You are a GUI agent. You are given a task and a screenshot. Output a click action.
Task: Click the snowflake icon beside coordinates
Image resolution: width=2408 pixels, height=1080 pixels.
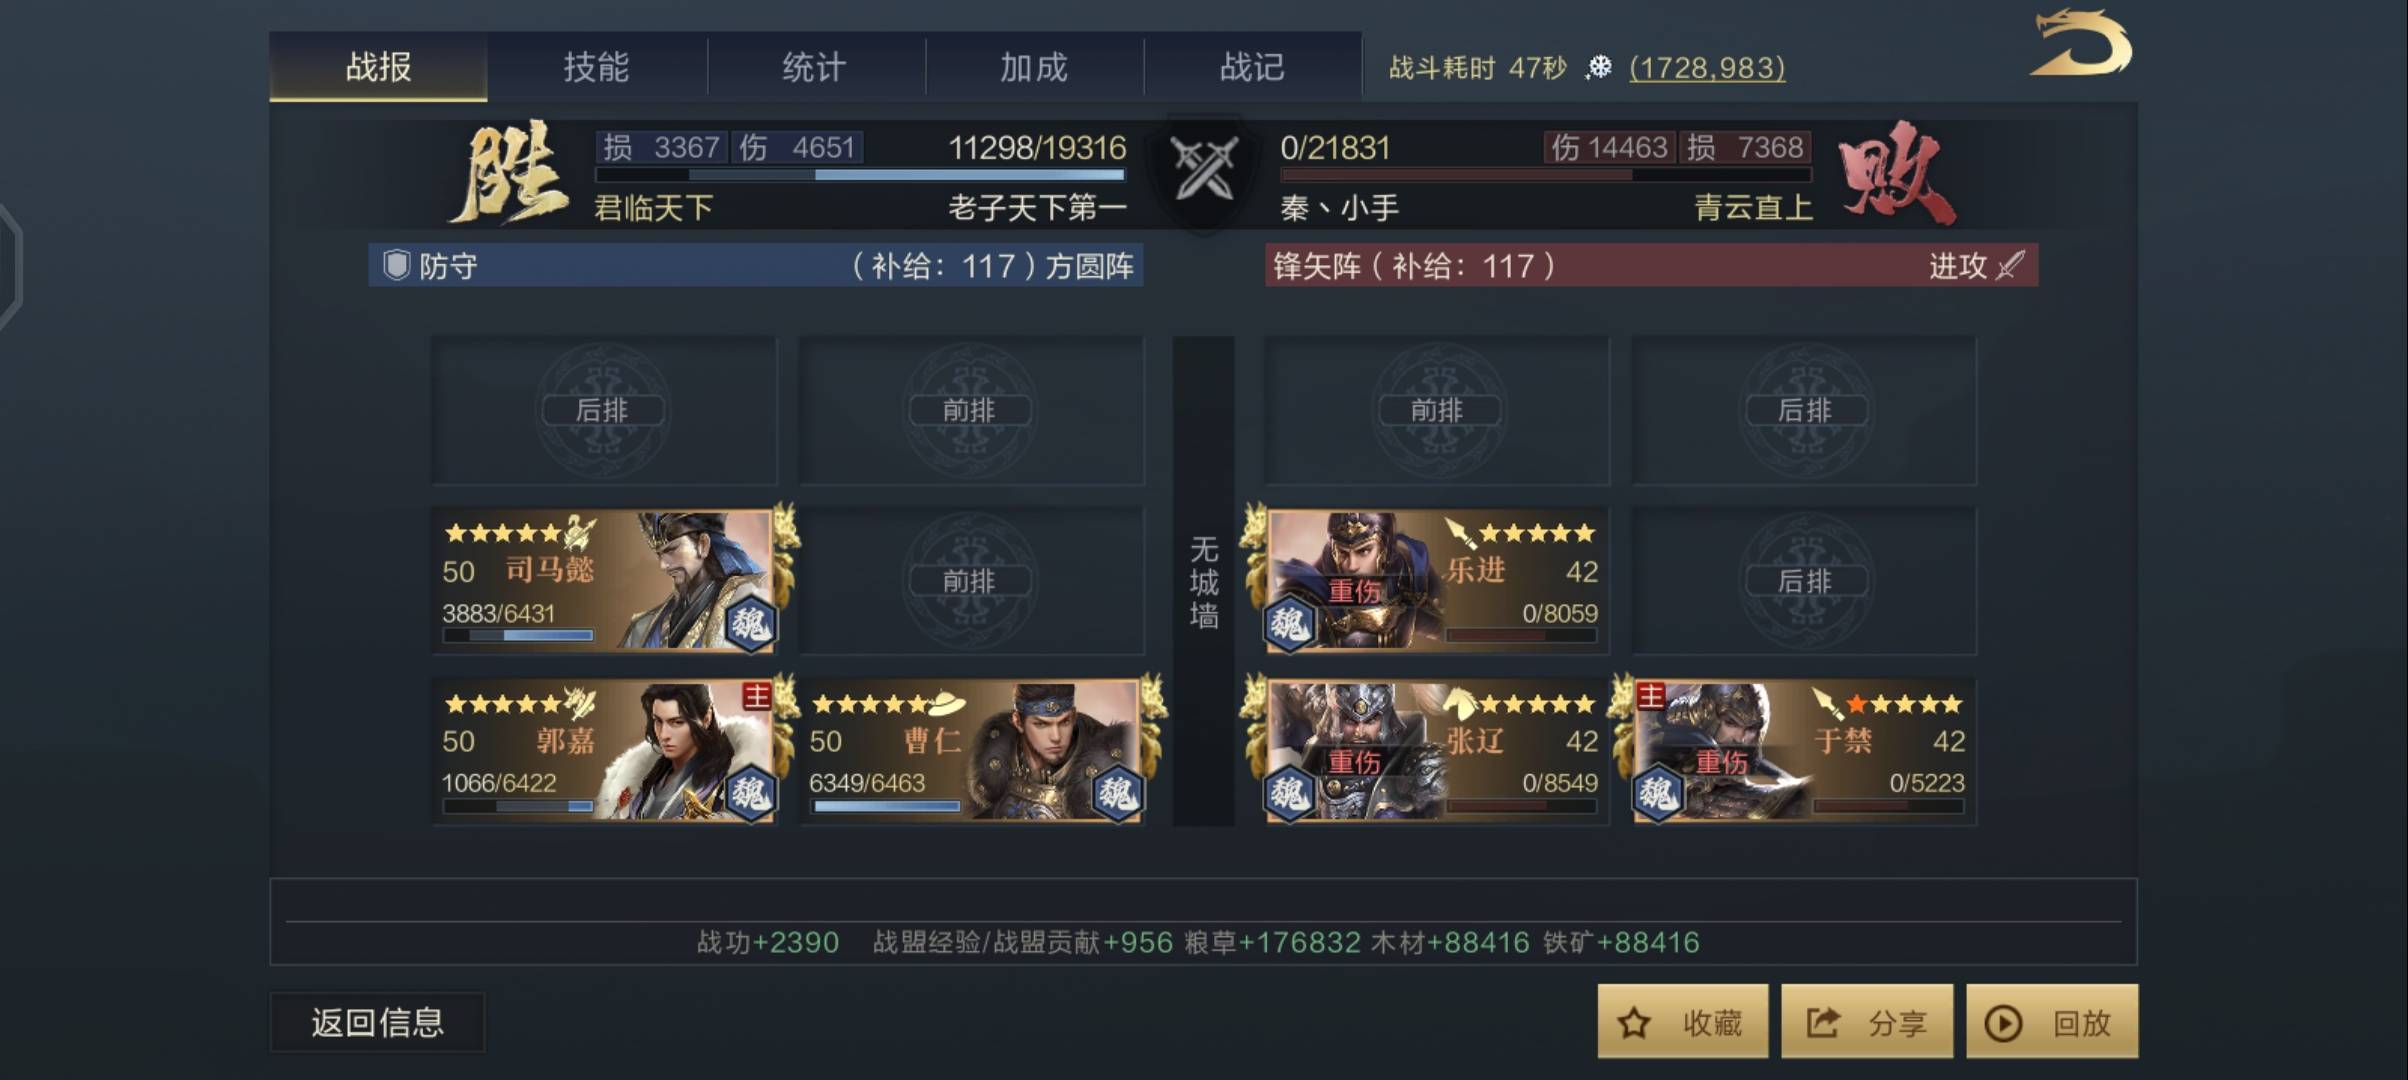click(1600, 67)
